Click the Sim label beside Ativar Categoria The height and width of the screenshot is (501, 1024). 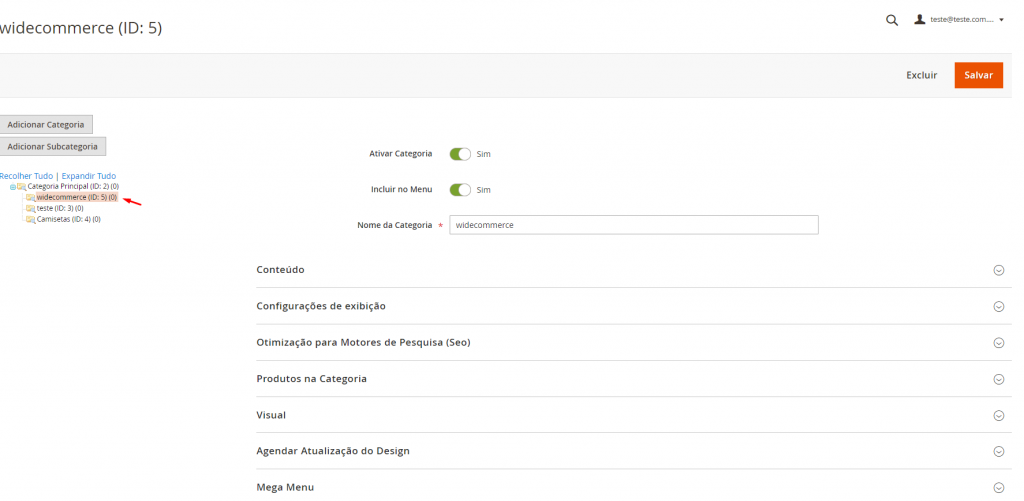tap(483, 154)
